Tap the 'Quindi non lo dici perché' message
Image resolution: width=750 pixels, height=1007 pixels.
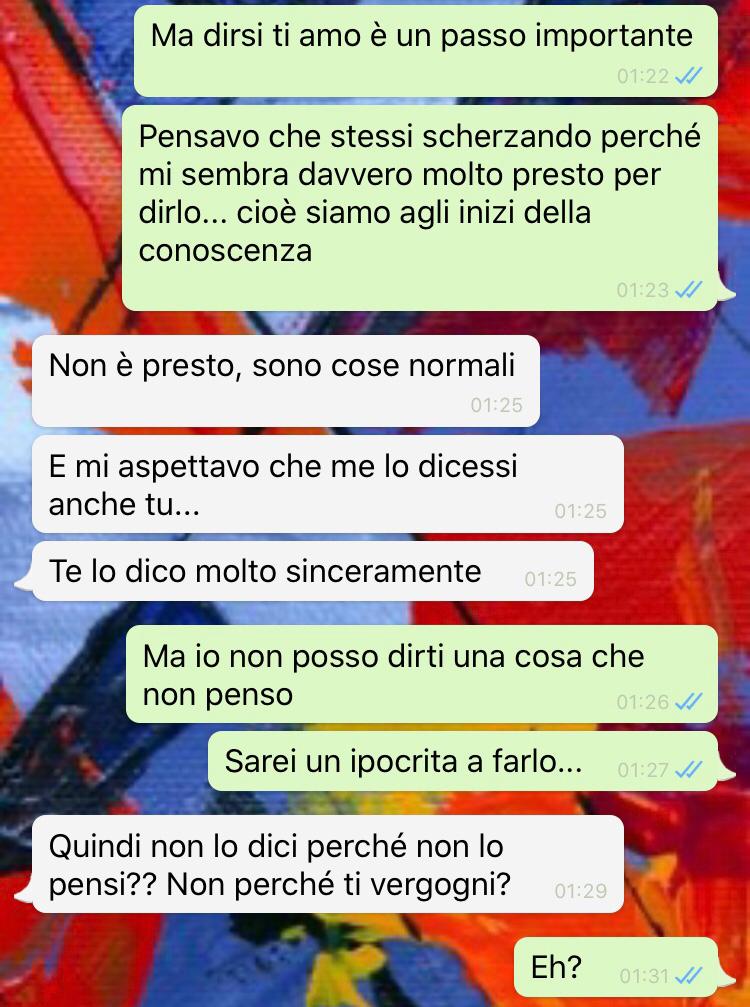click(327, 864)
